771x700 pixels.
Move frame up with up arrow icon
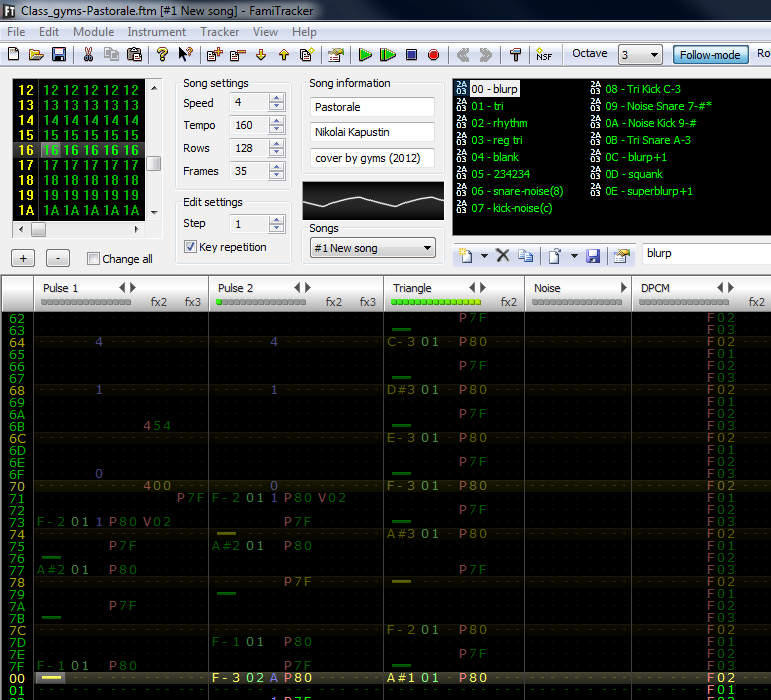[284, 55]
